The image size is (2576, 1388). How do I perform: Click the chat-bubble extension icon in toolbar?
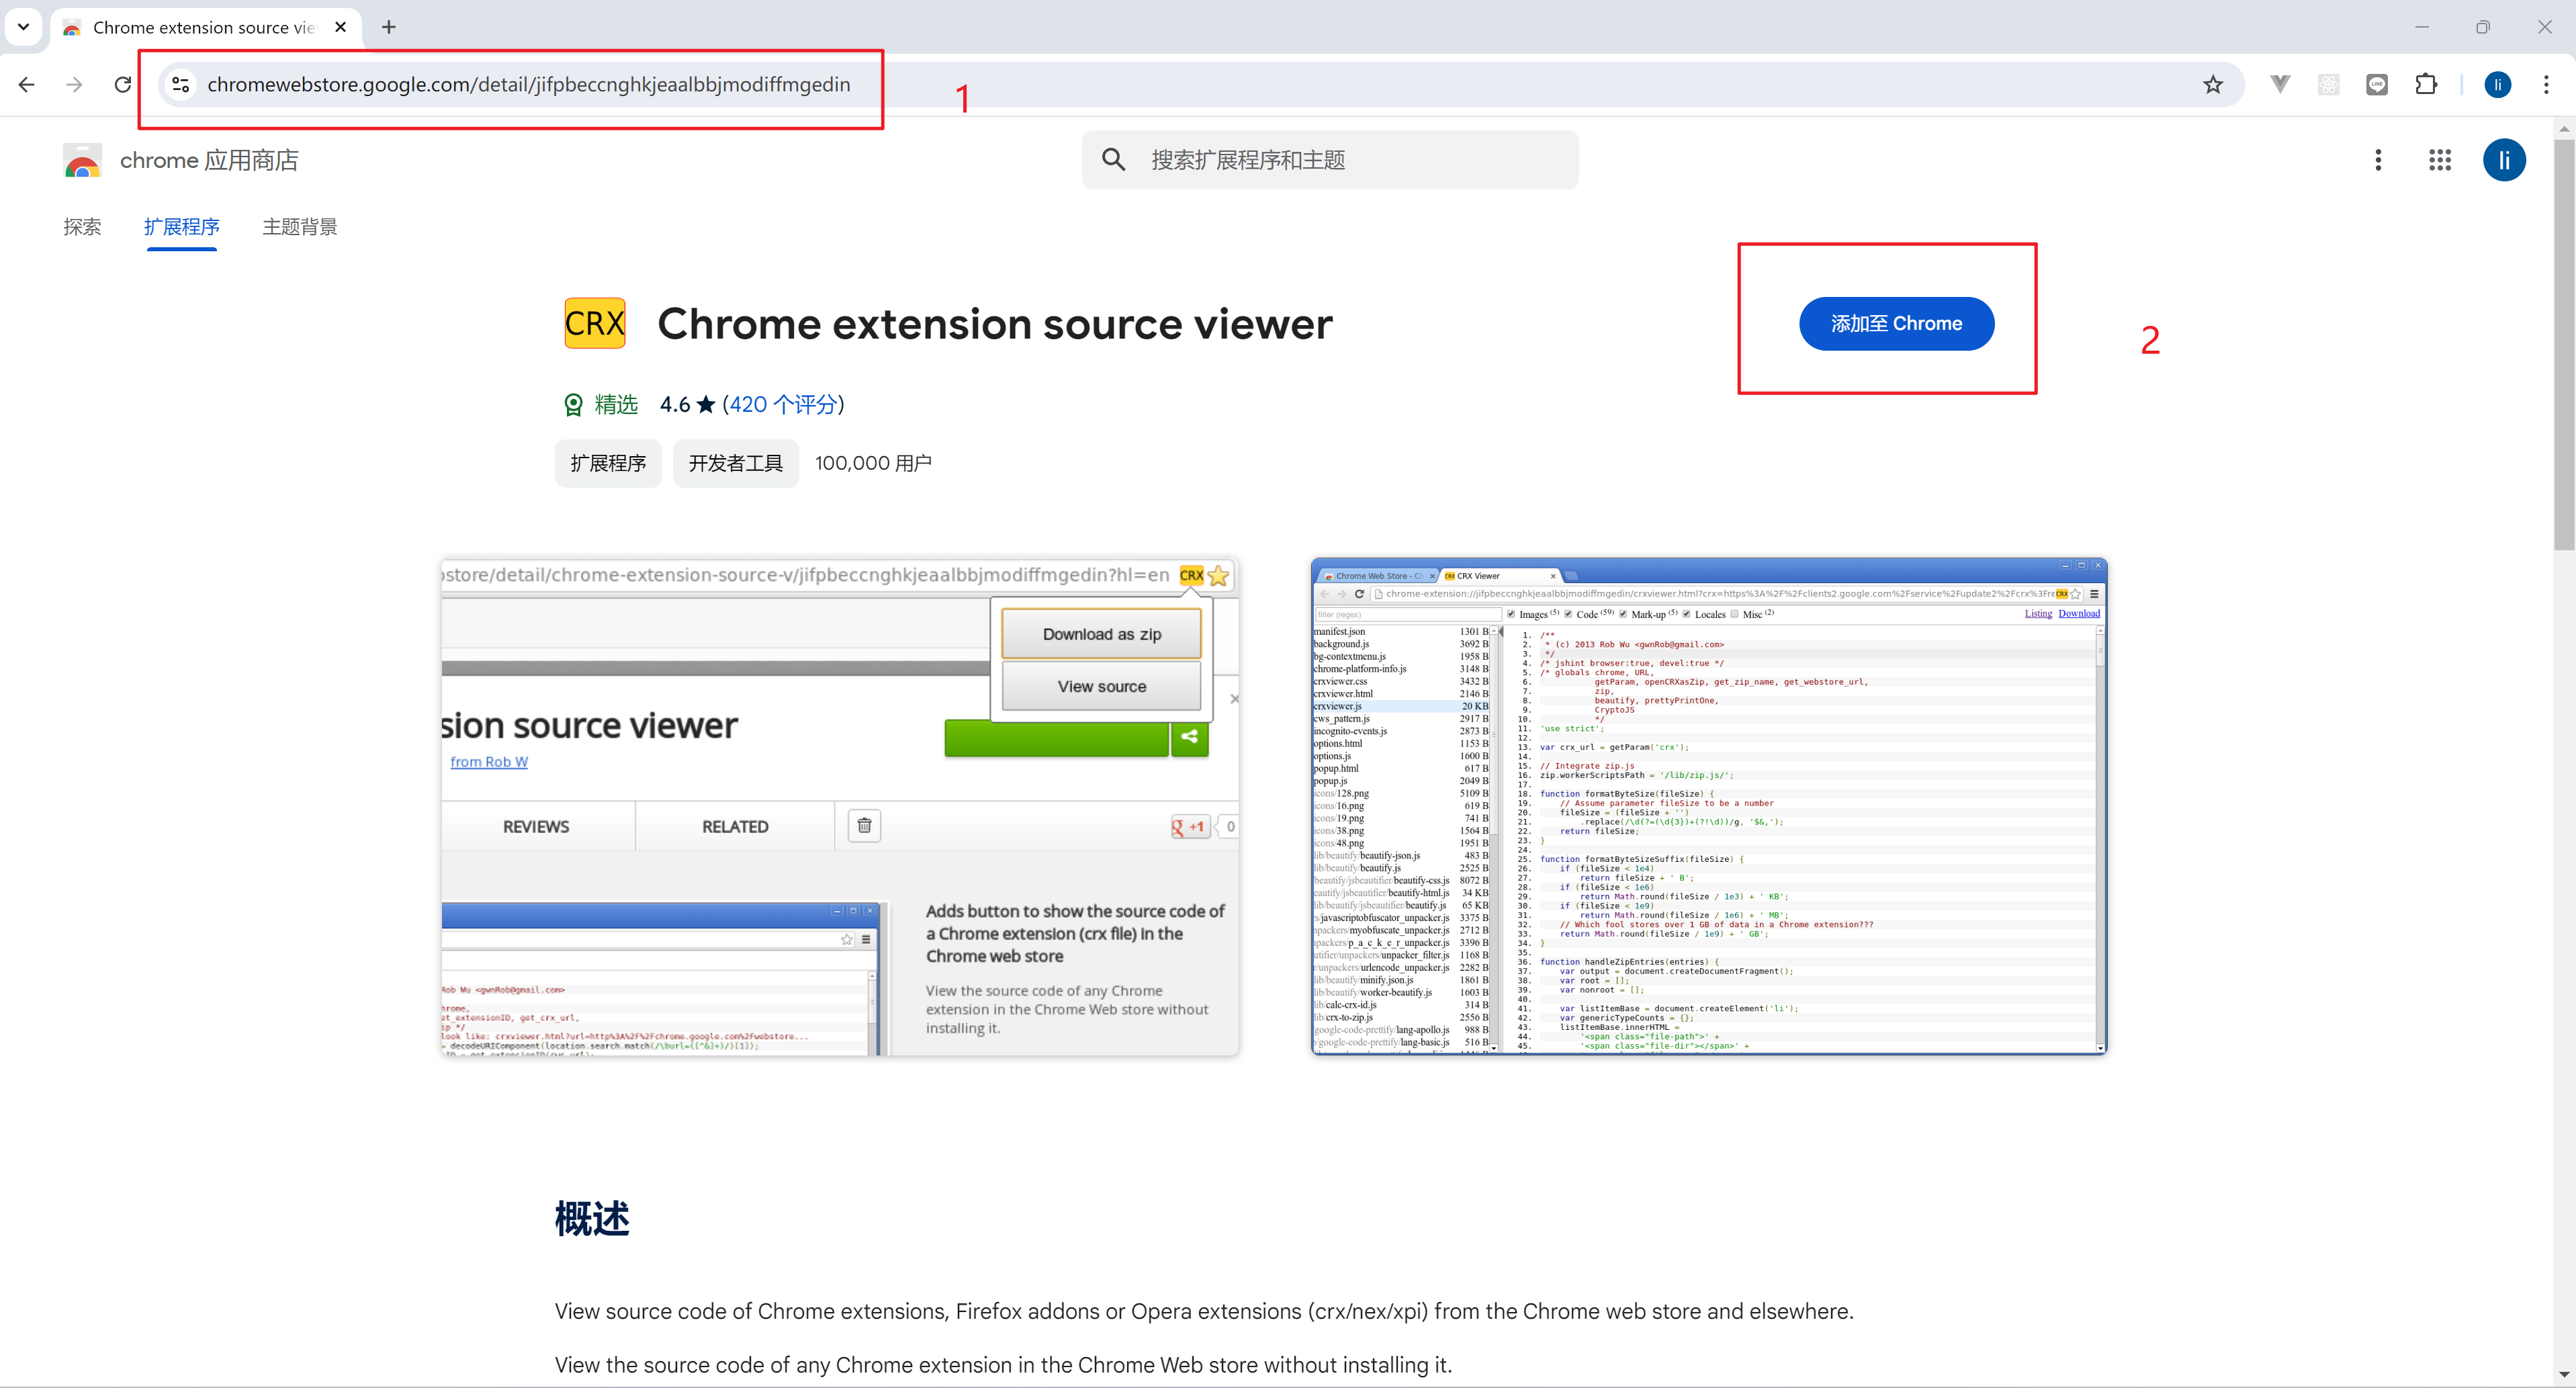click(2377, 85)
